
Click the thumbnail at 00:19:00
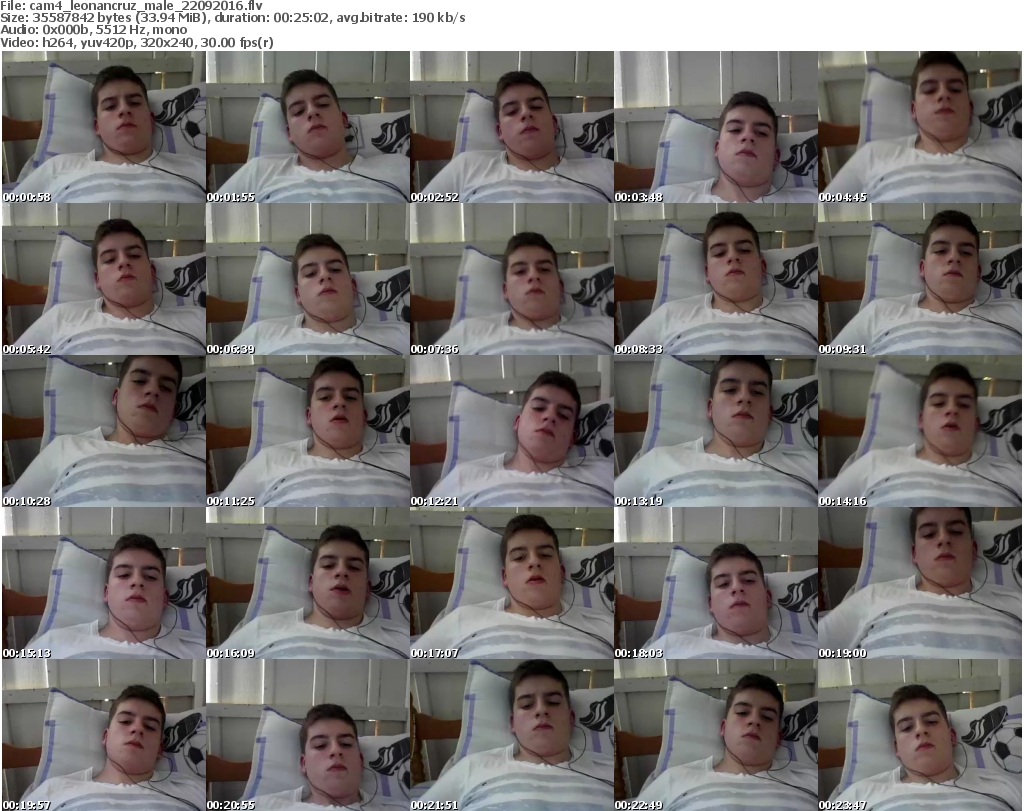[920, 584]
